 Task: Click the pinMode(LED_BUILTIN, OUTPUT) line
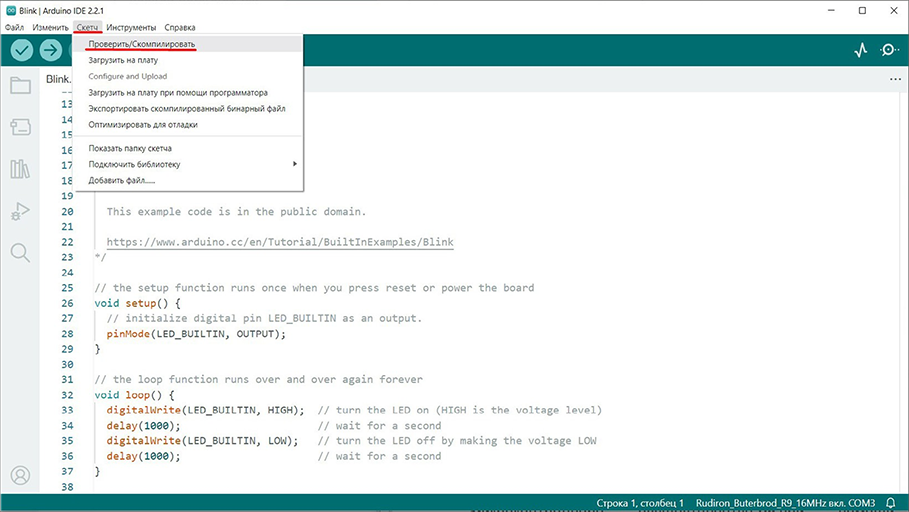click(x=196, y=334)
